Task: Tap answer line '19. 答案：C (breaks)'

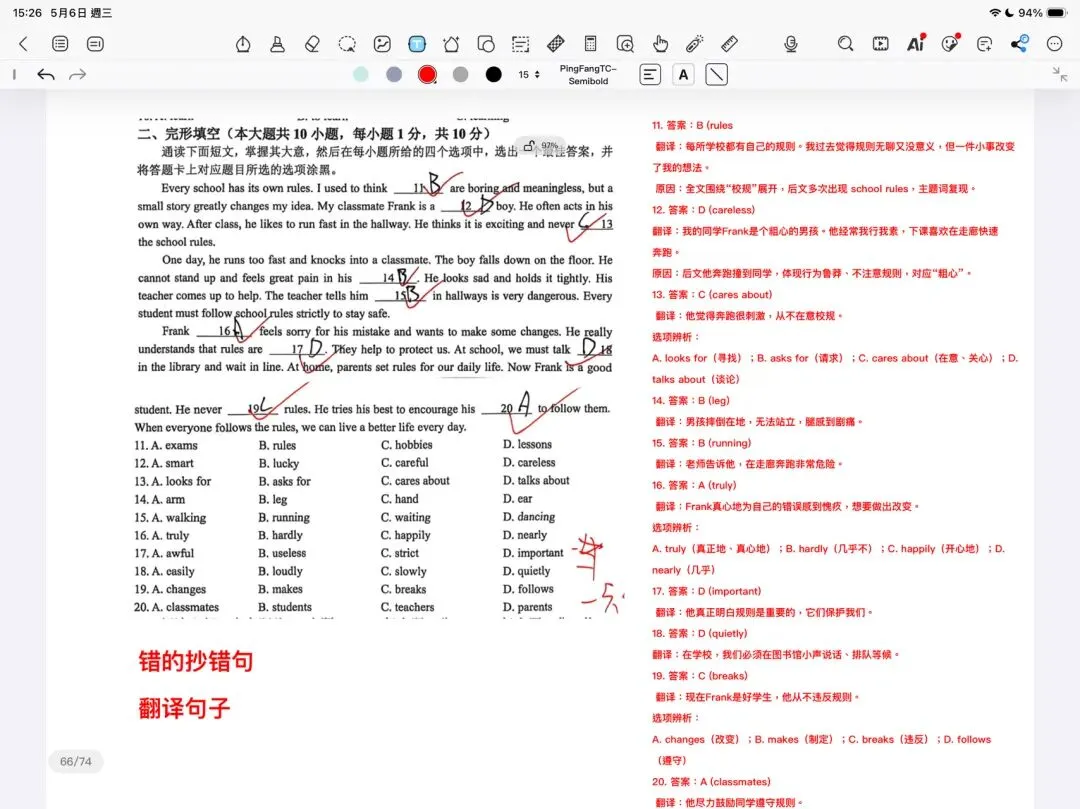Action: point(699,676)
